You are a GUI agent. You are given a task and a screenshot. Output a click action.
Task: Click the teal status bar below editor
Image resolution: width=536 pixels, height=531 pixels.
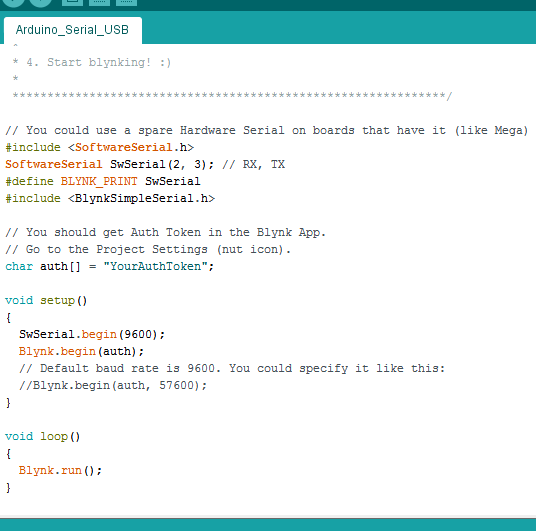[268, 525]
